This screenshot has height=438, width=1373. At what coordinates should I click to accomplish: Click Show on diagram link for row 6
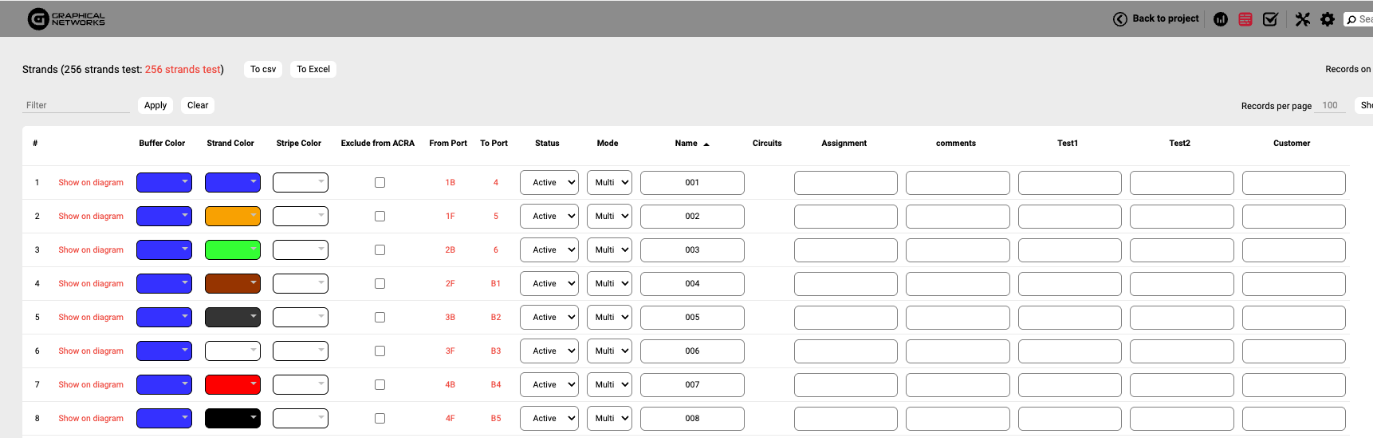(91, 351)
